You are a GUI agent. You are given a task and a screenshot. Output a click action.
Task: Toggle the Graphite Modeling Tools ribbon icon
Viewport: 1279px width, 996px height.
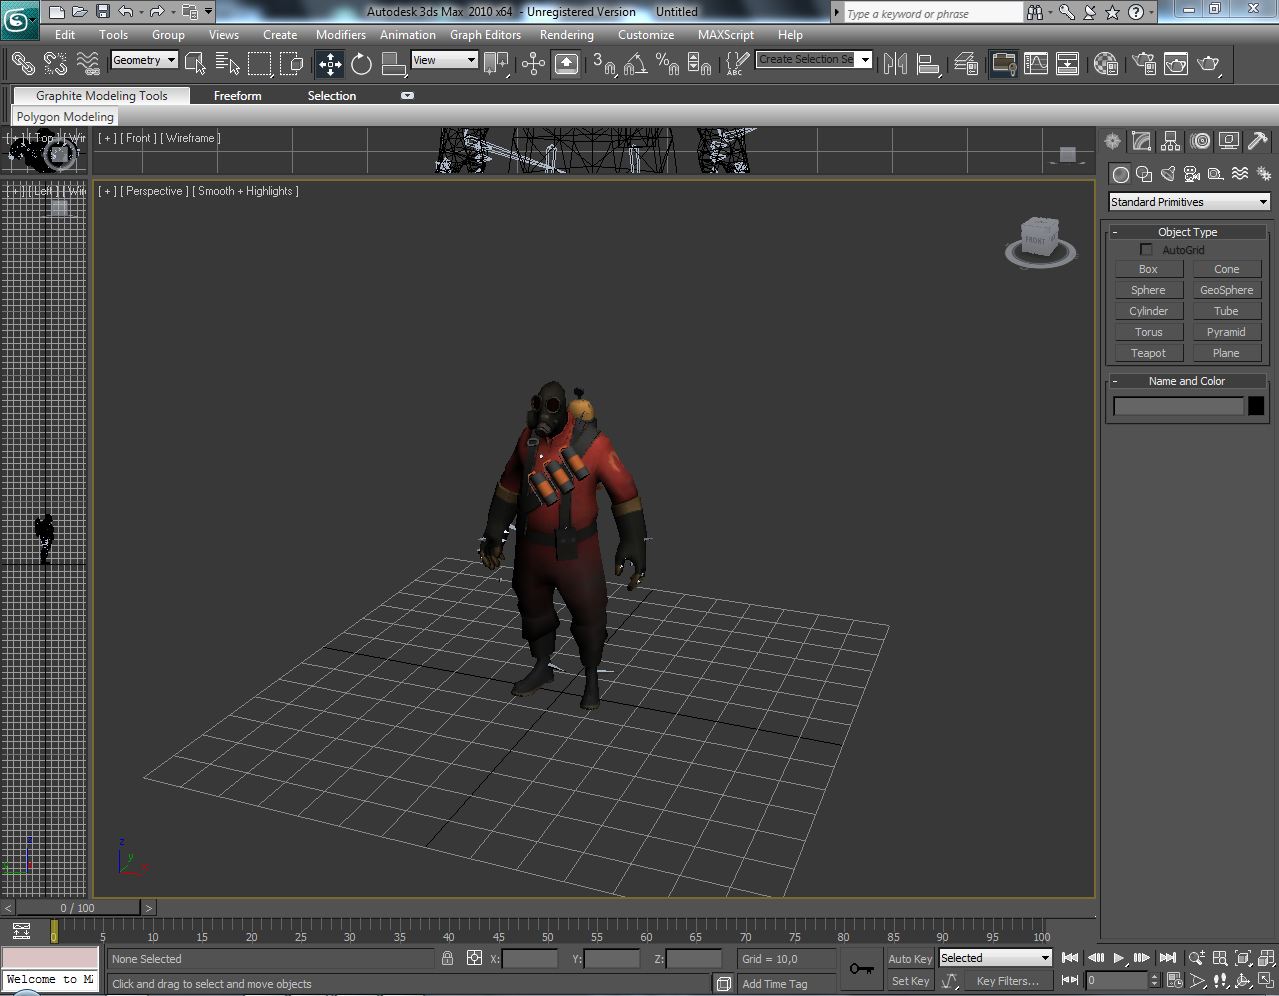pos(1003,64)
